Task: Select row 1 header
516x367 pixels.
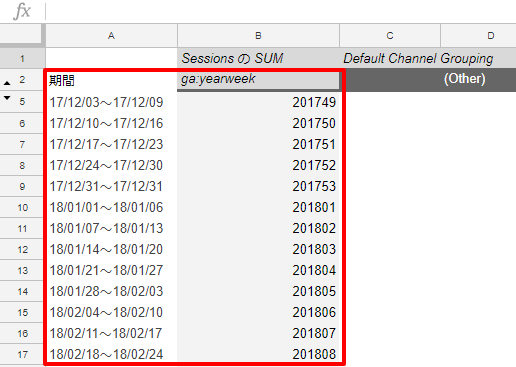Action: (22, 59)
